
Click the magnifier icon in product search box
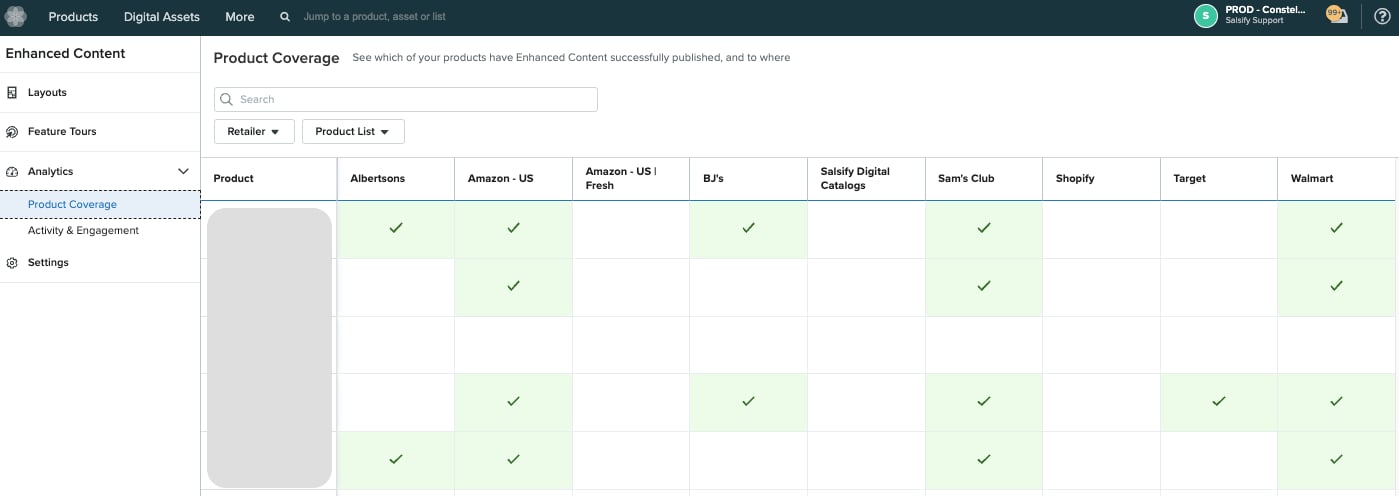point(226,99)
